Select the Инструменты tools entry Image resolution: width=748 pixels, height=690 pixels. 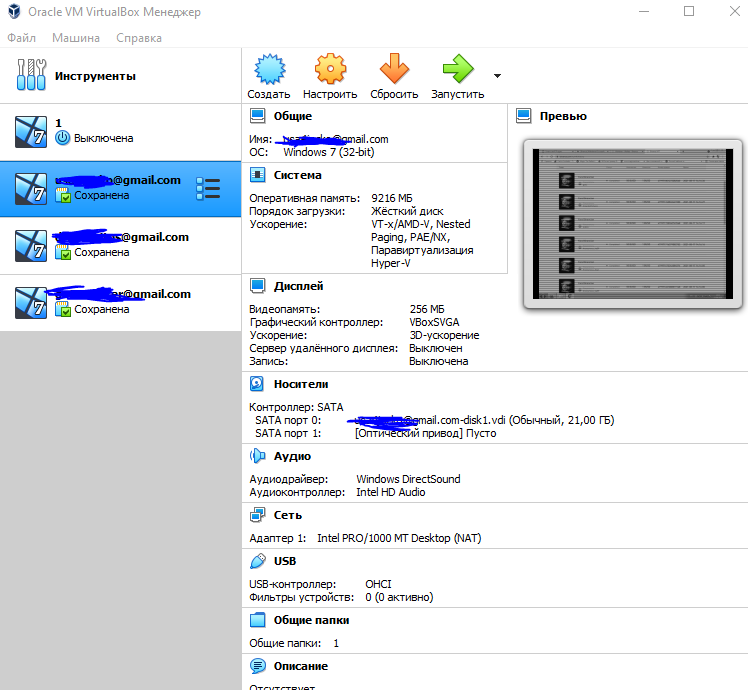pos(121,75)
